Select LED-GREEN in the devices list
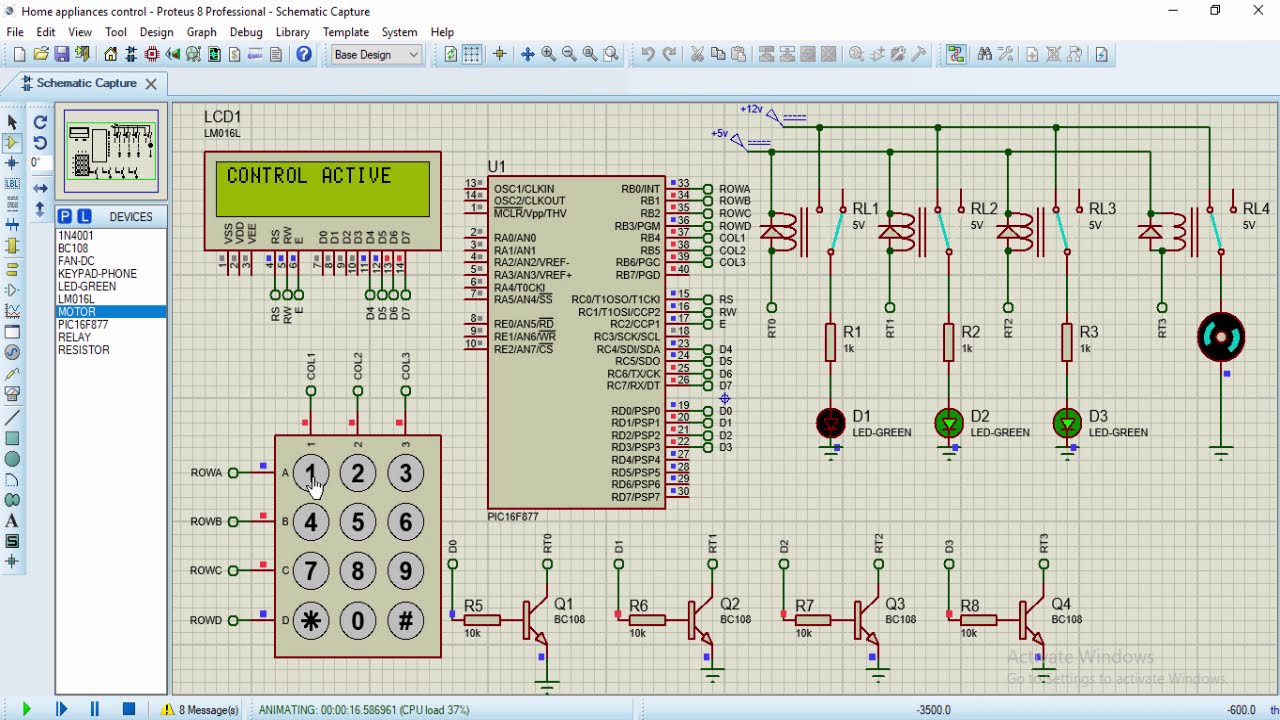 coord(111,286)
